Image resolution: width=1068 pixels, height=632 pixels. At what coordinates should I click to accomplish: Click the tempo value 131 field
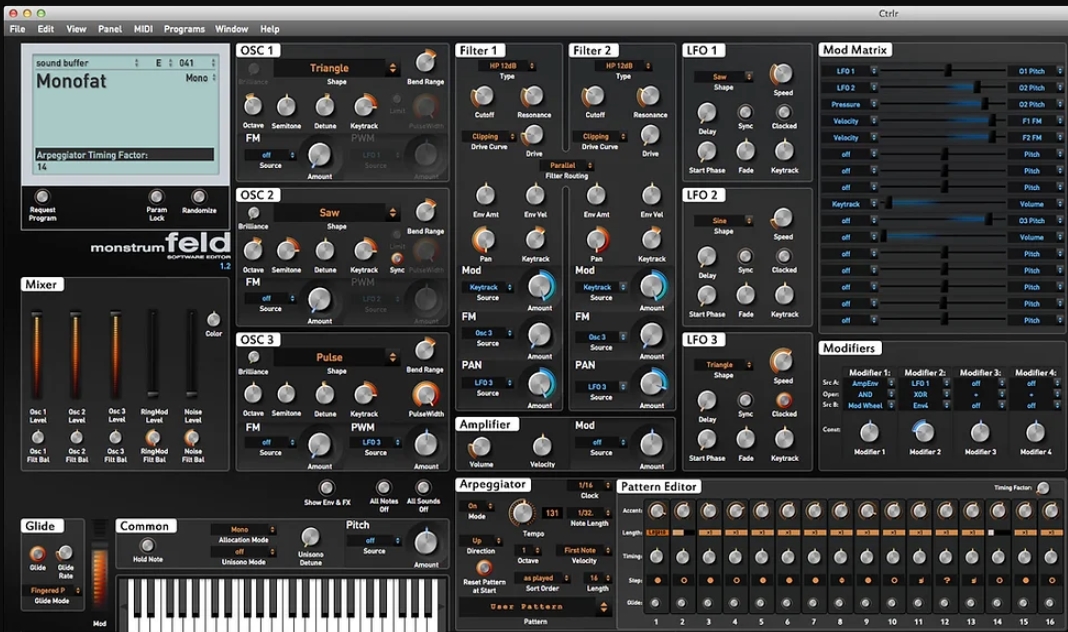pyautogui.click(x=552, y=513)
